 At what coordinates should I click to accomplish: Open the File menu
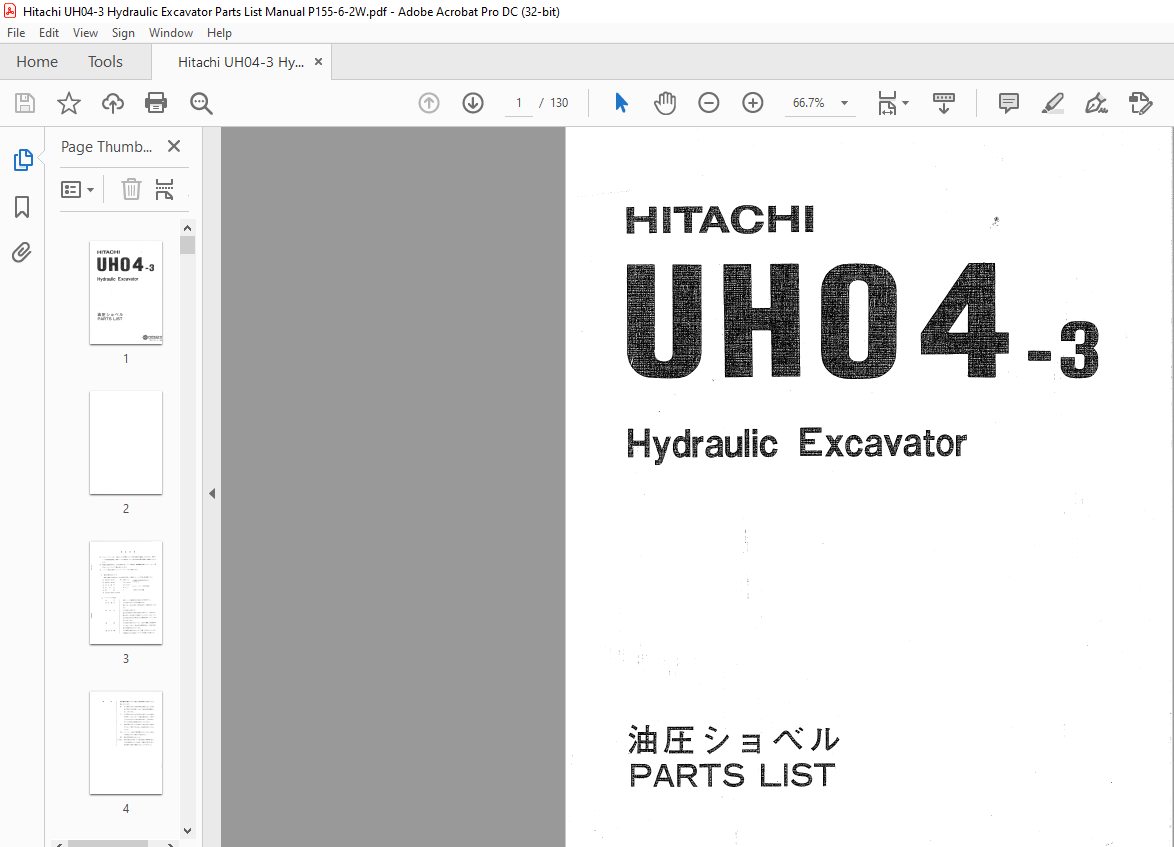pos(16,33)
